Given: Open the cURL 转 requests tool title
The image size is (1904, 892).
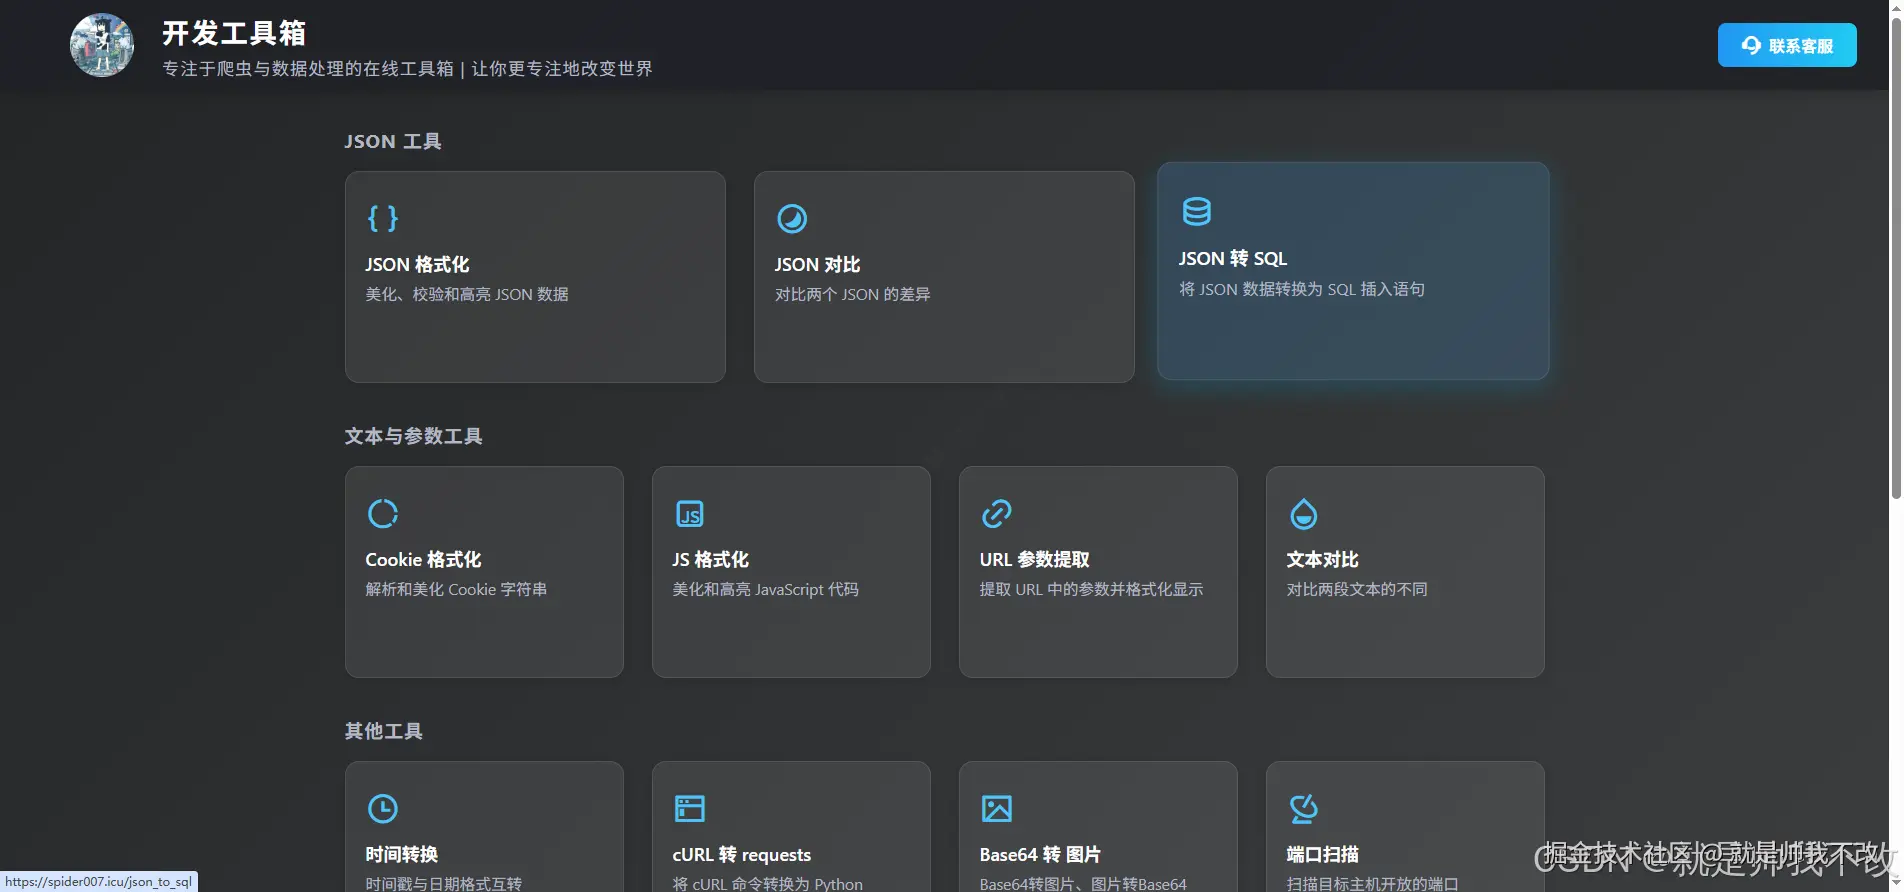Looking at the screenshot, I should [741, 855].
